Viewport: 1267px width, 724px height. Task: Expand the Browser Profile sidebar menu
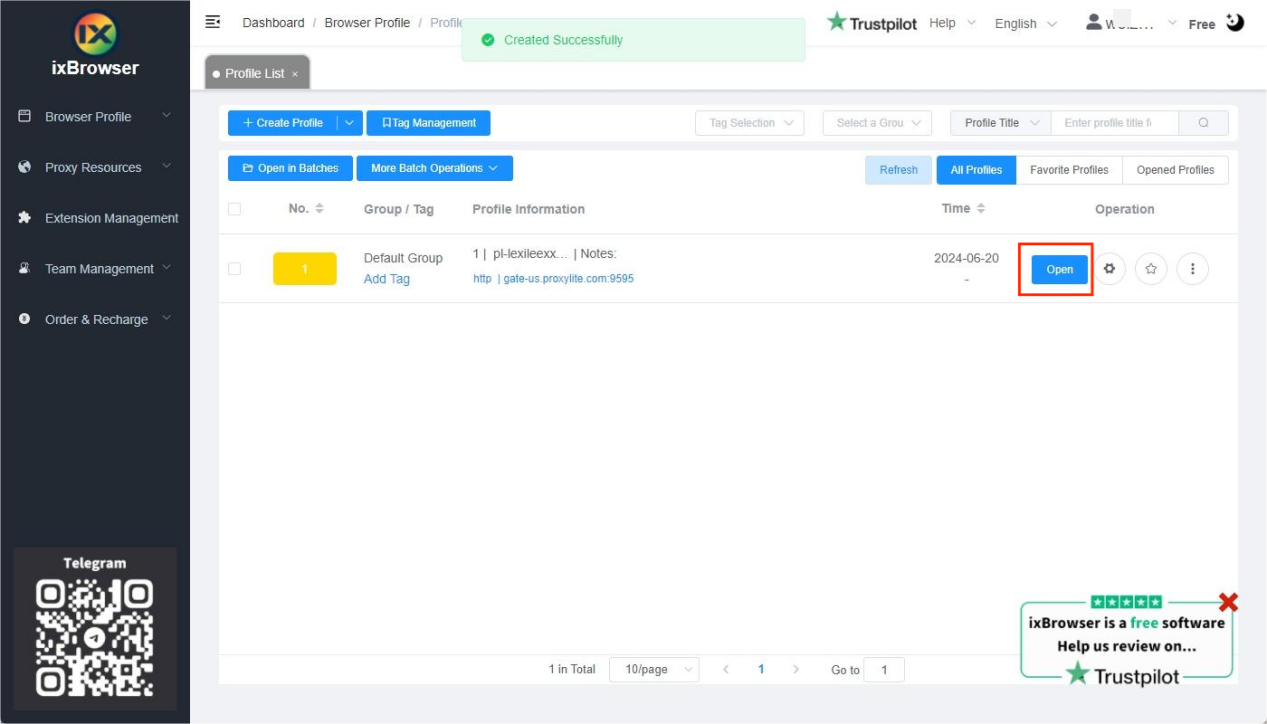pos(167,116)
